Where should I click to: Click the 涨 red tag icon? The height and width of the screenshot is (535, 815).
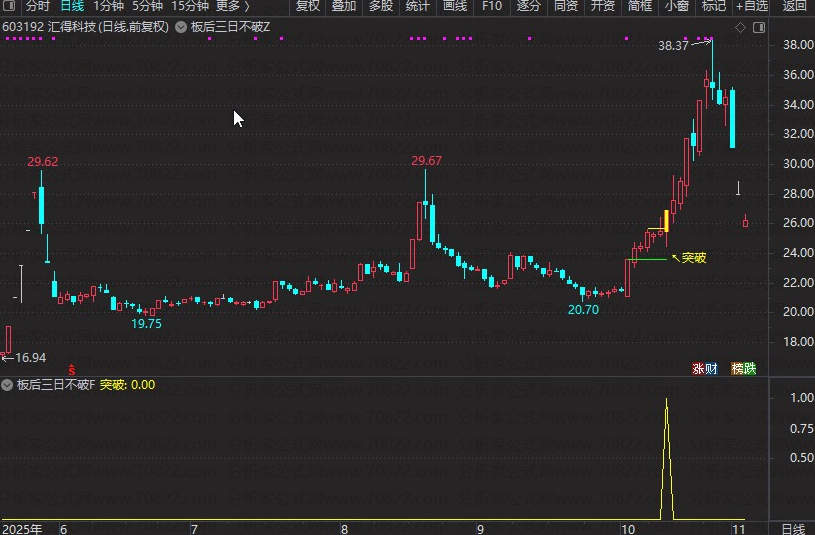[698, 369]
